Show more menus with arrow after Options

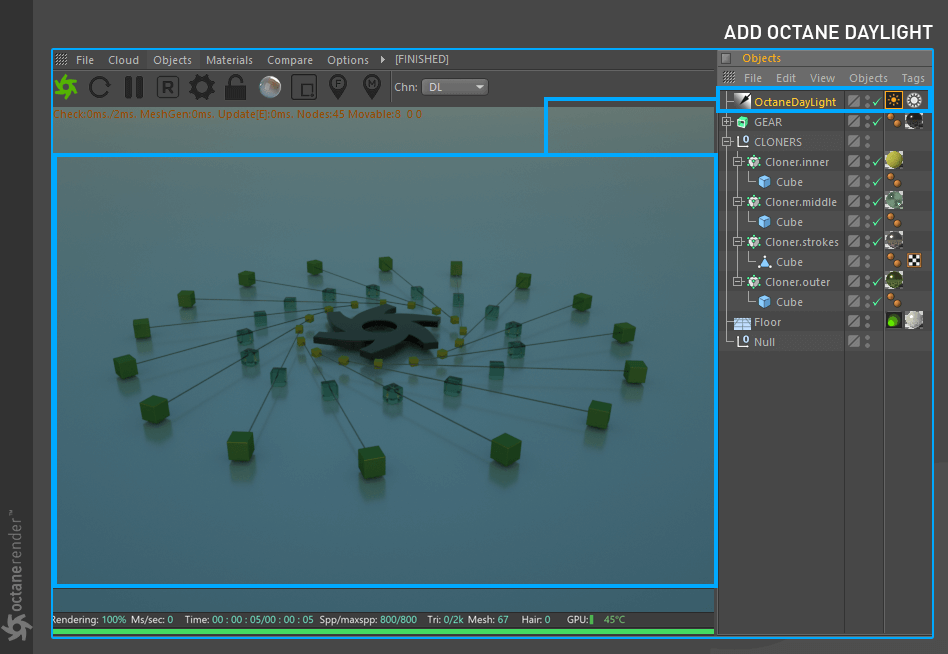tap(383, 59)
